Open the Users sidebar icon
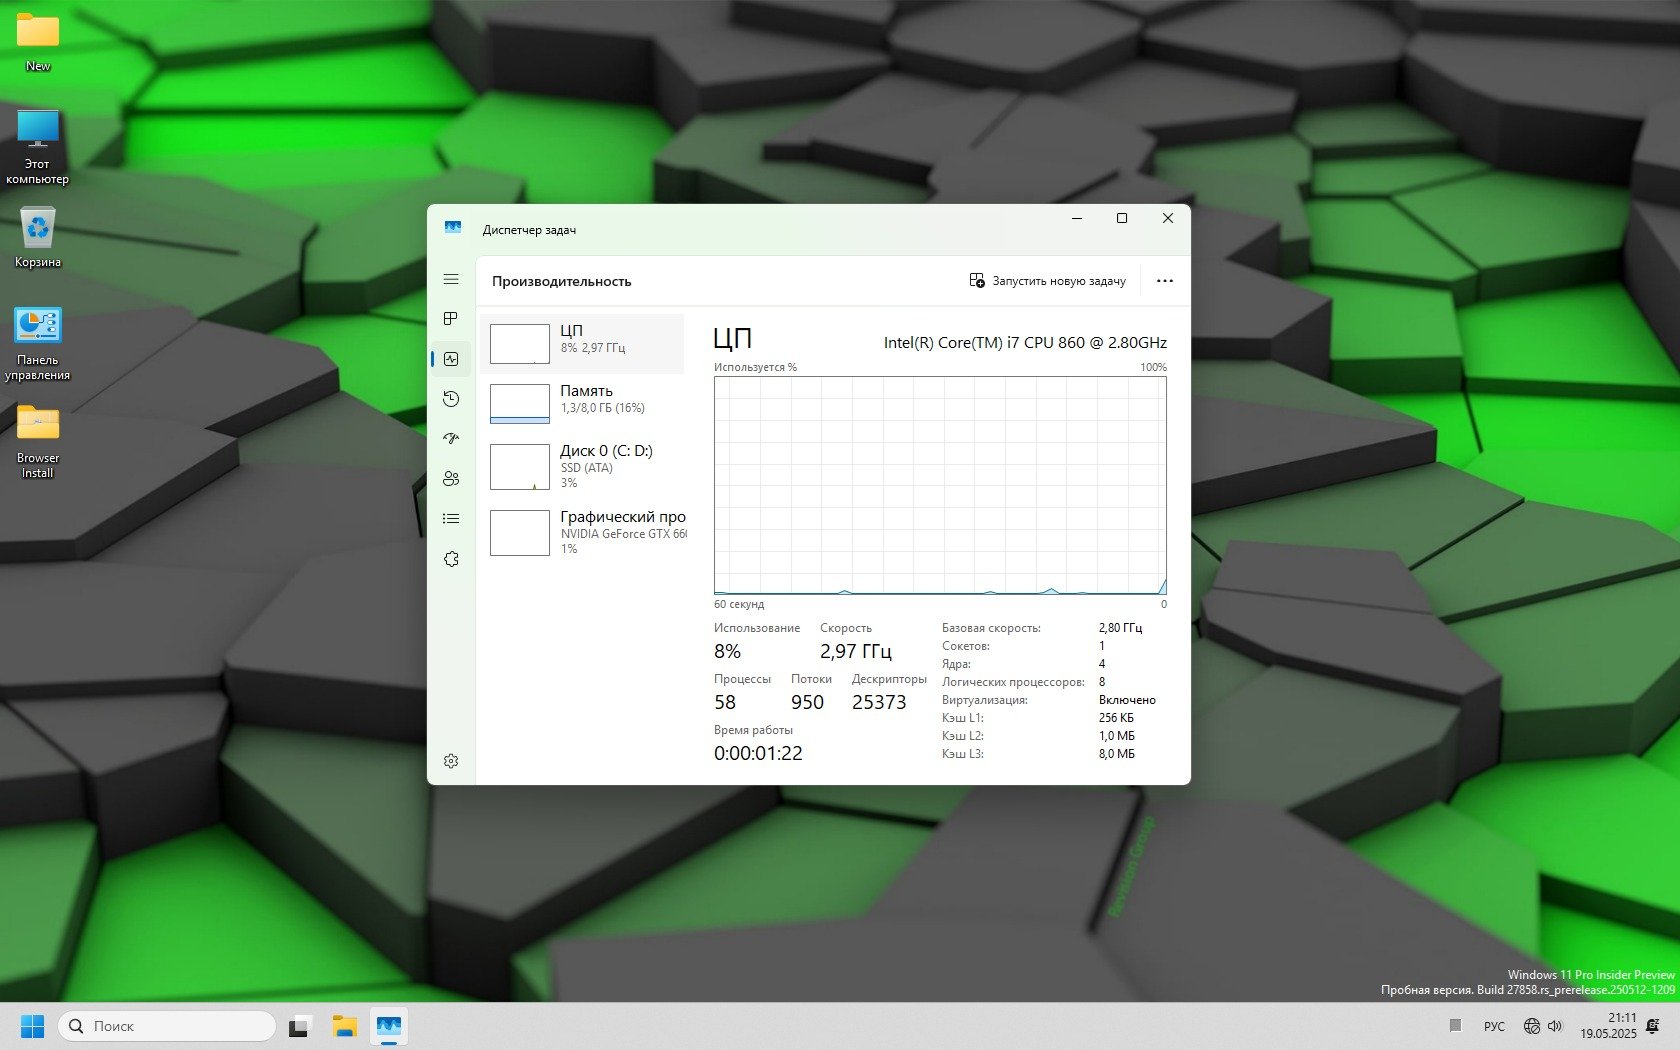This screenshot has width=1680, height=1050. (451, 479)
